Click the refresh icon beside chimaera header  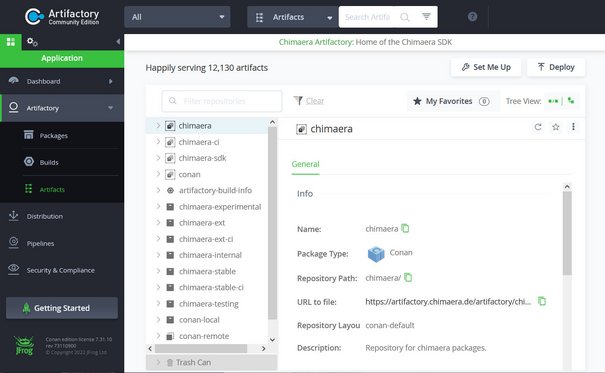[x=538, y=127]
